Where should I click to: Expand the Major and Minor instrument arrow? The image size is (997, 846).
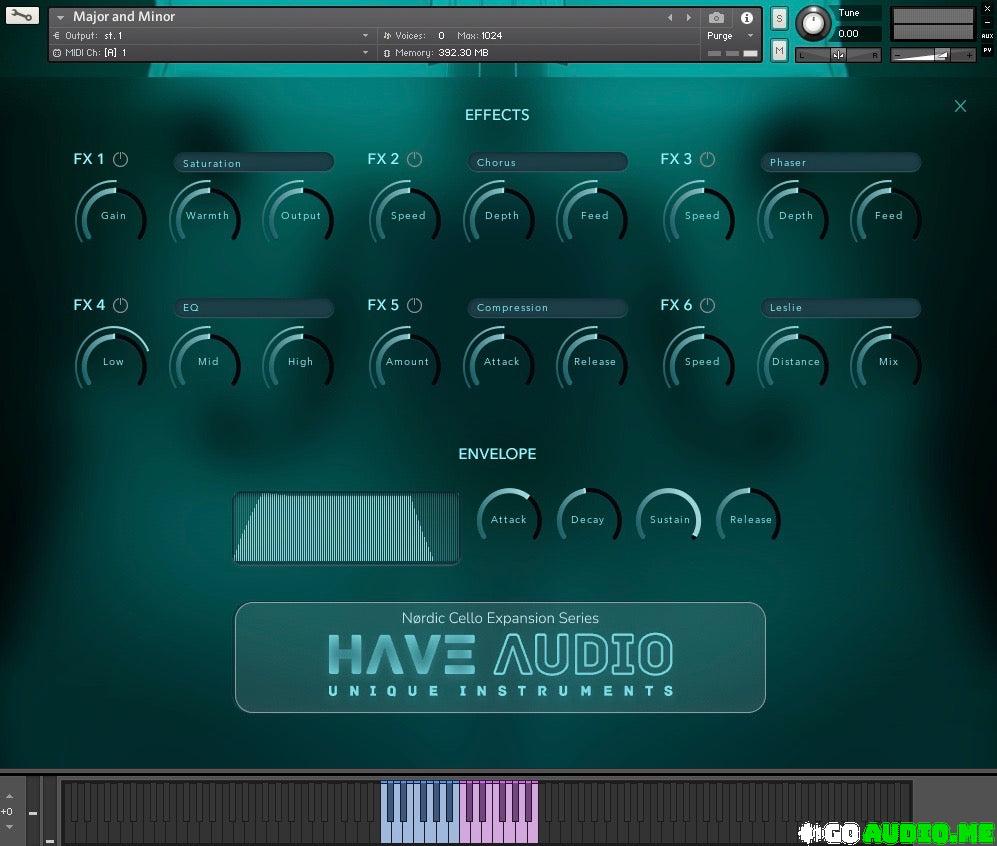[60, 18]
